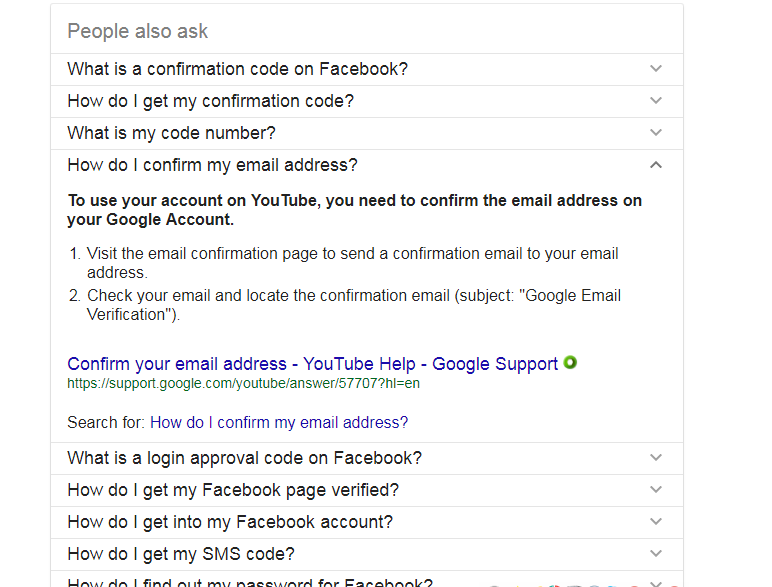
Task: Expand chevron for 'How do I get my SMS code?'
Action: [x=656, y=554]
